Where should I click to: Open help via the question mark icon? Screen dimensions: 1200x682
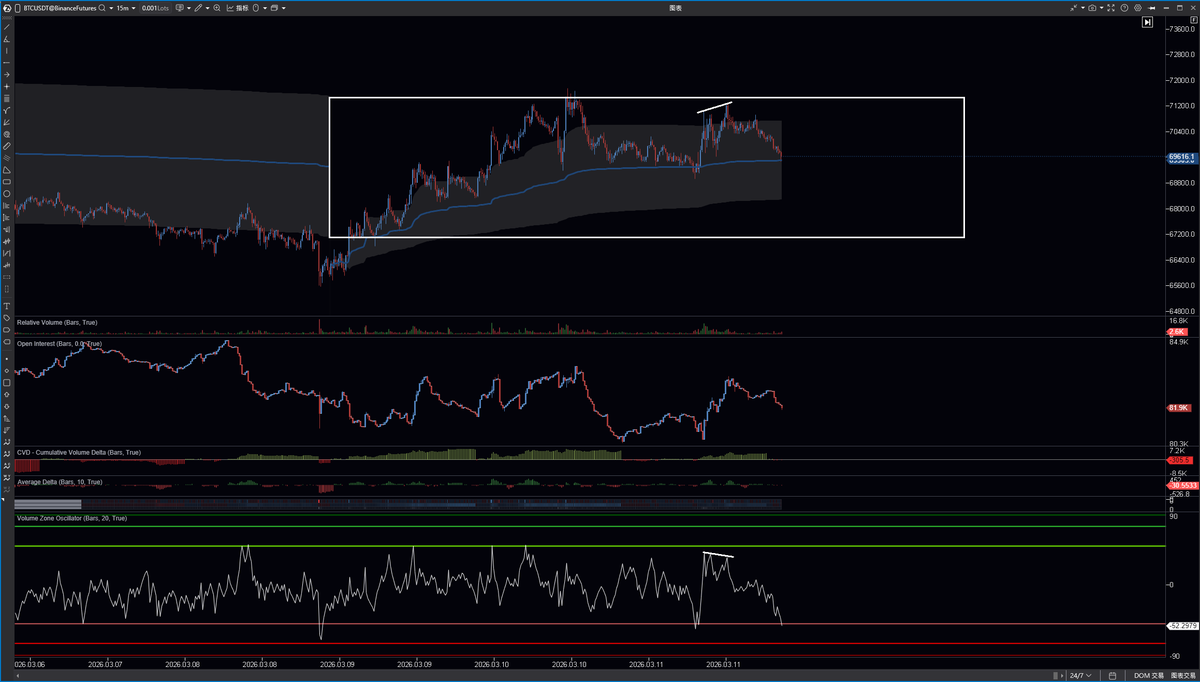pos(1124,8)
